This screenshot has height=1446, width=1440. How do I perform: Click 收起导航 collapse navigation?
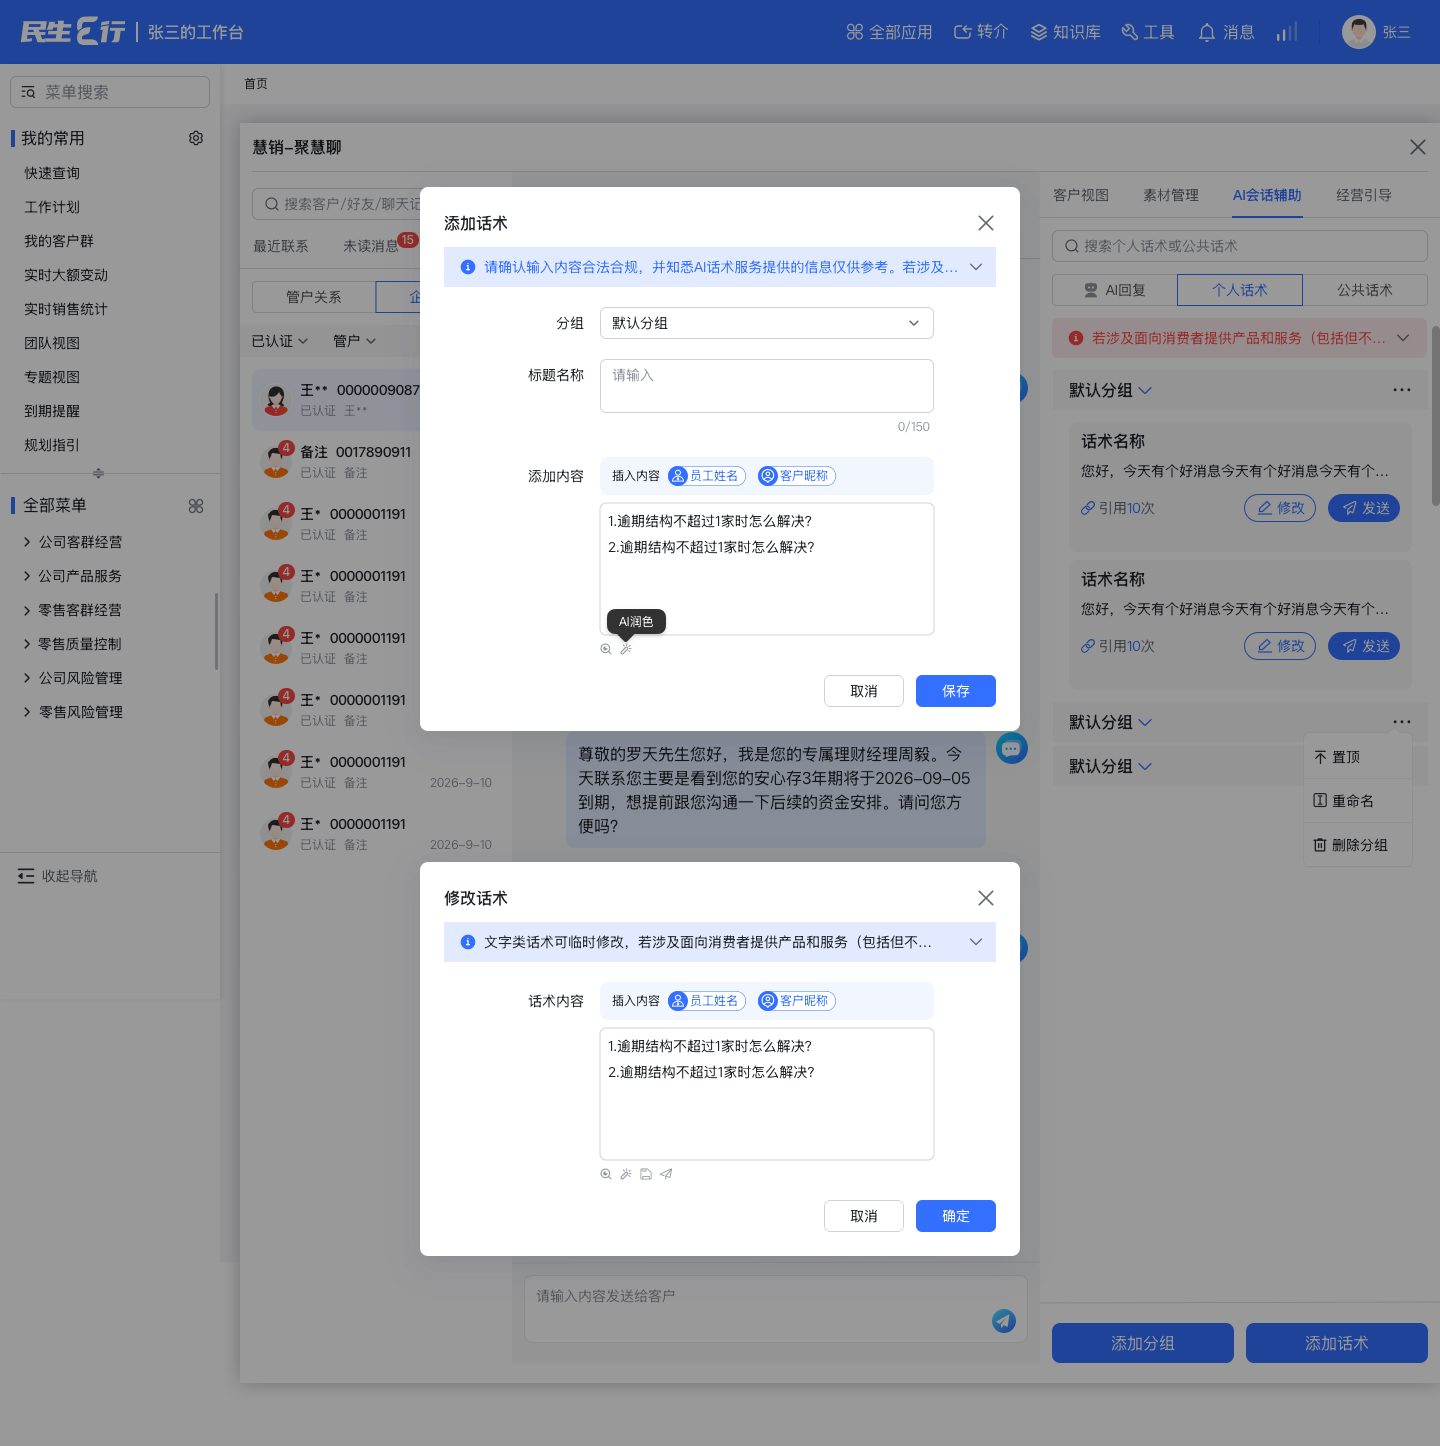(x=57, y=876)
